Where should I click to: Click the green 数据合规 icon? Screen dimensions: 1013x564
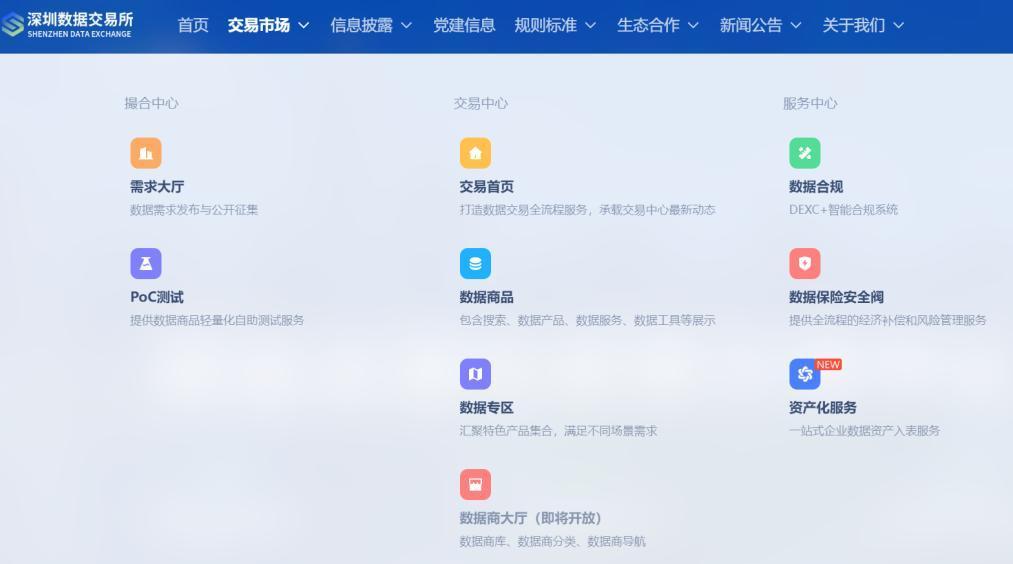tap(804, 153)
